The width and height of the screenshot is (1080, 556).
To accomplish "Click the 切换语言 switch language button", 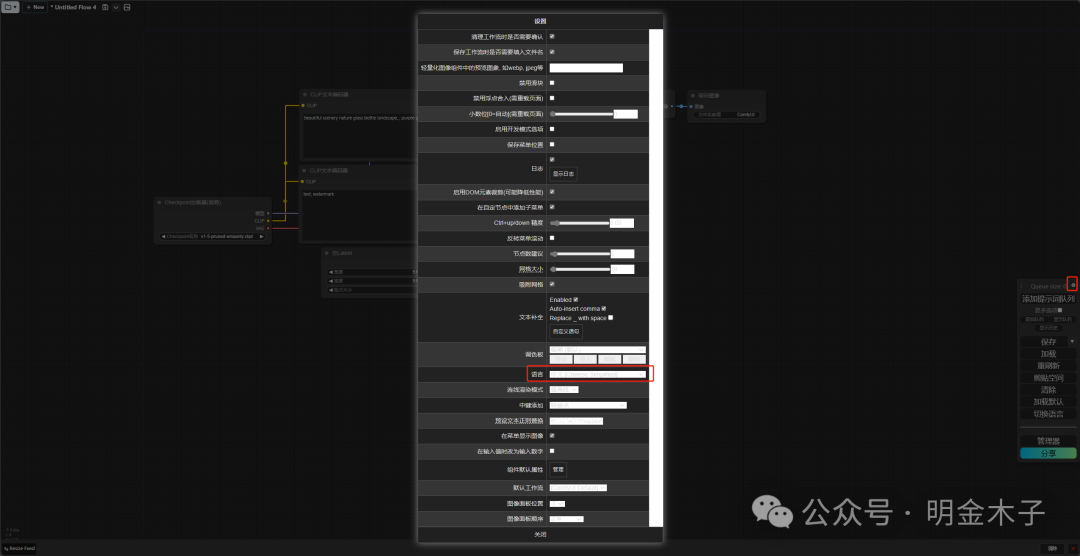I will (x=1048, y=413).
